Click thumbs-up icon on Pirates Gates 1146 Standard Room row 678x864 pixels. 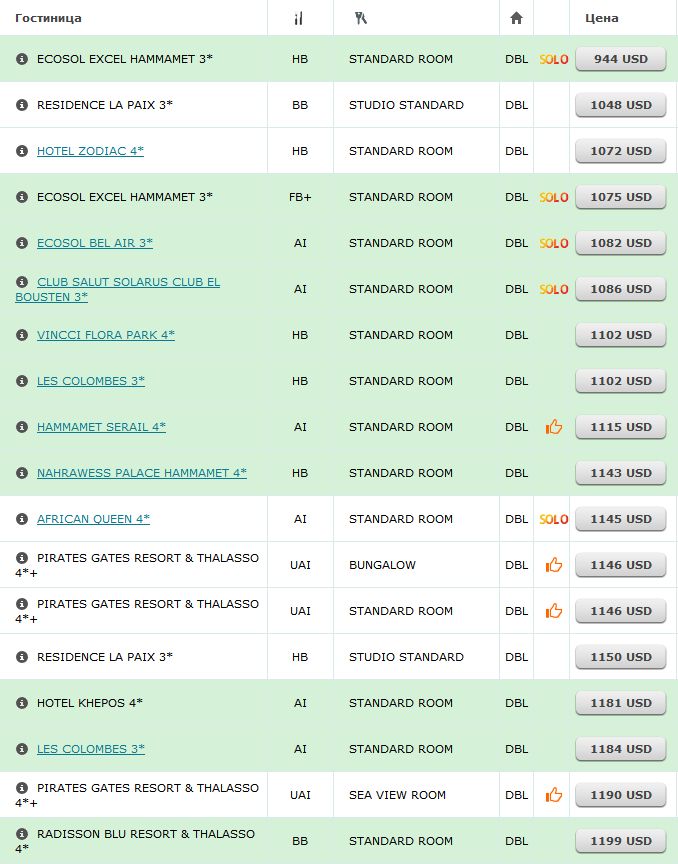(554, 611)
